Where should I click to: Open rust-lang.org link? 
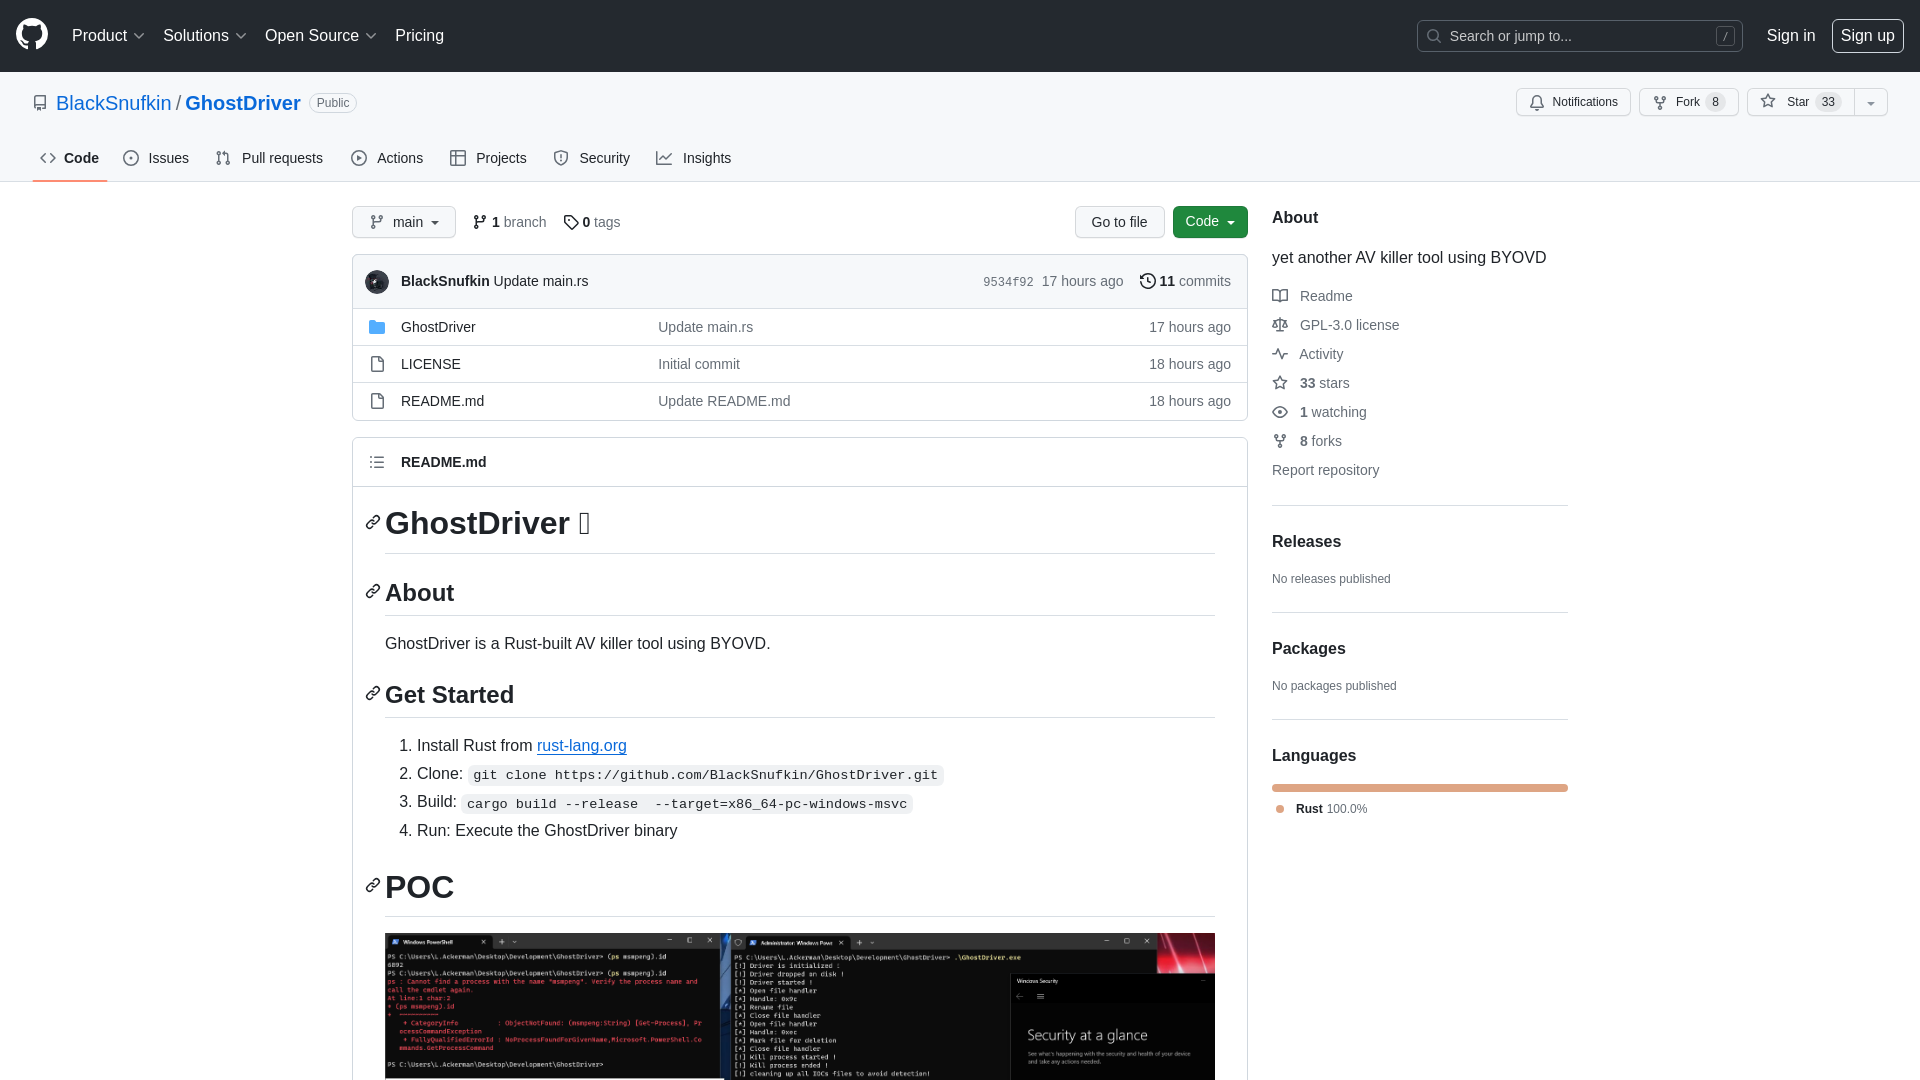(582, 745)
